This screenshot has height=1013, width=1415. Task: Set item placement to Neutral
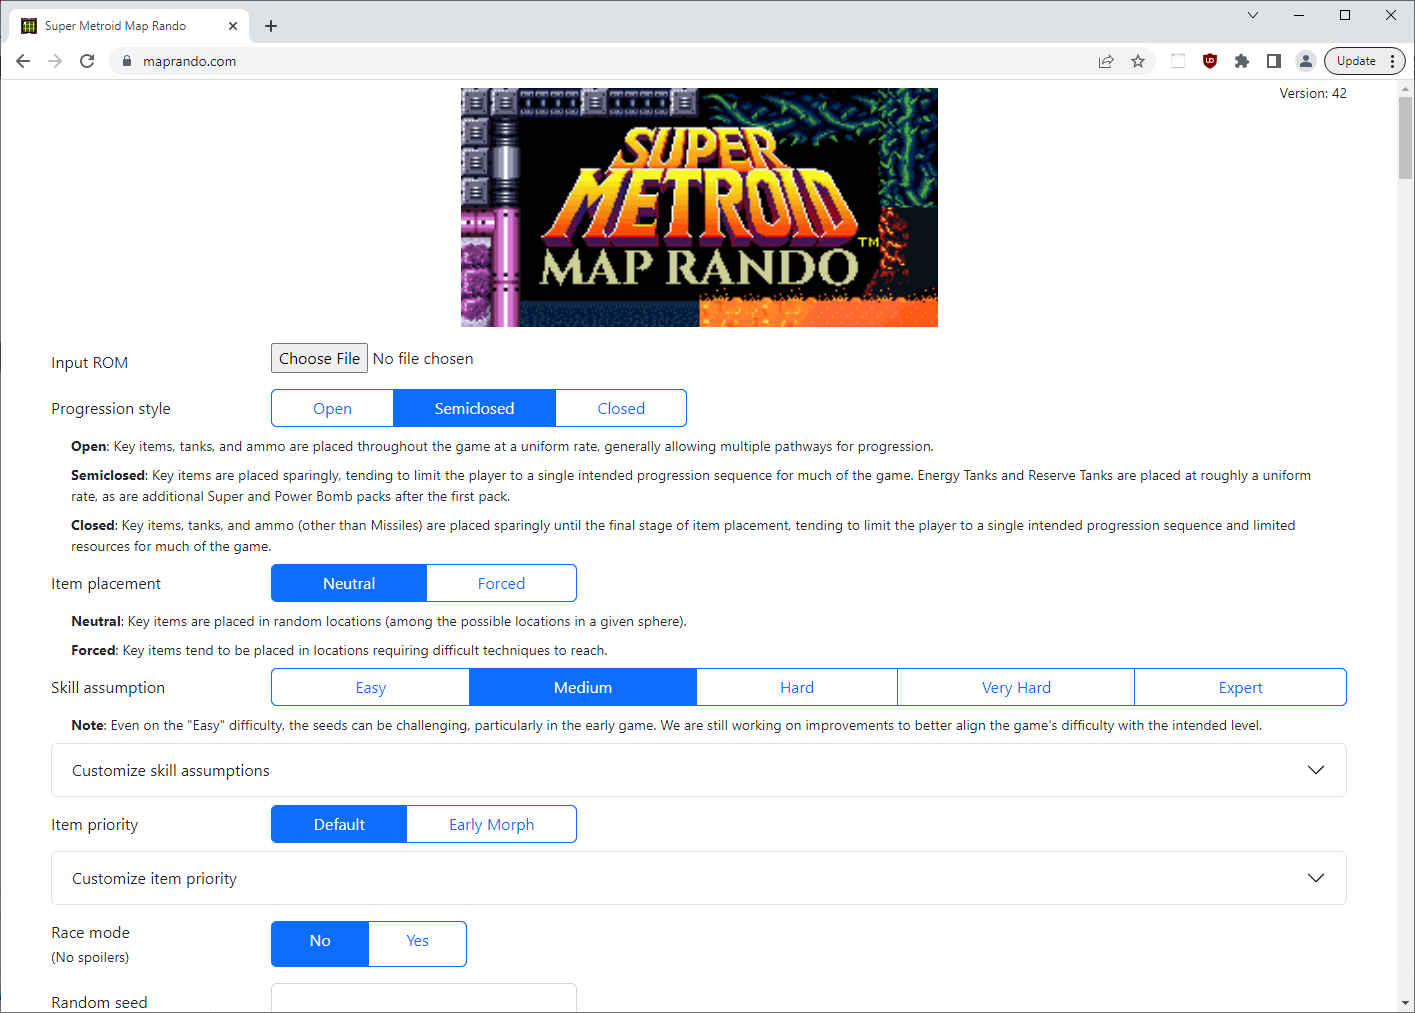349,583
